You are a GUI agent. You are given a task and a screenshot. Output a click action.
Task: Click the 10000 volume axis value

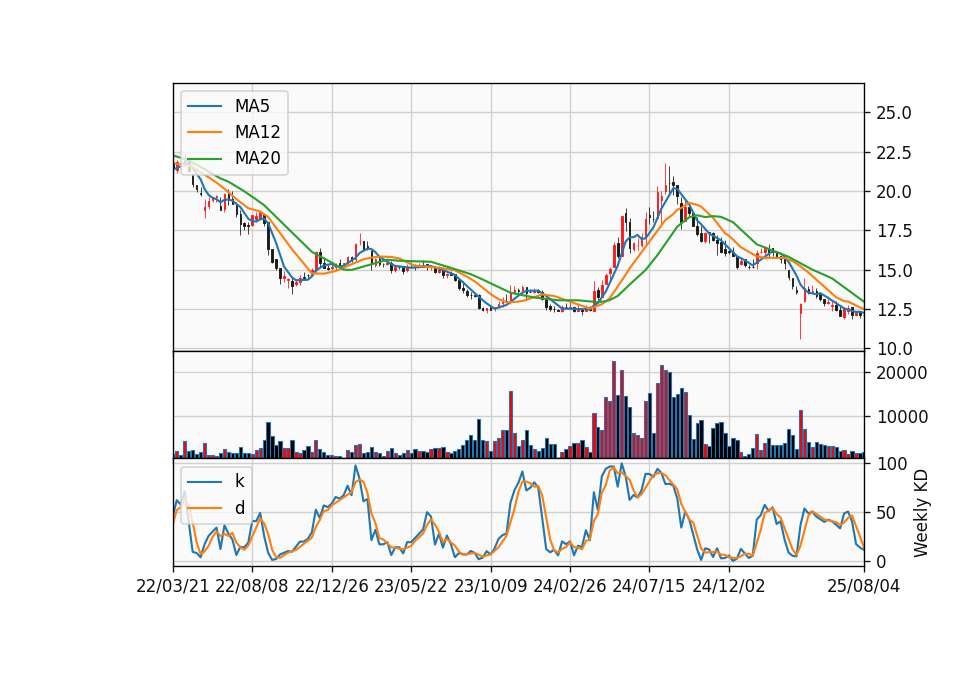902,417
